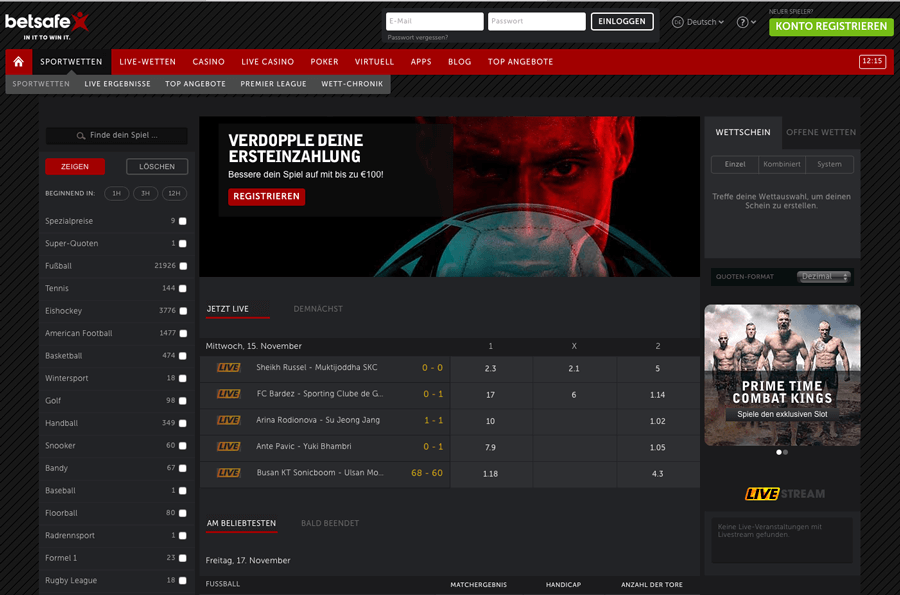
Task: Open the BLOG menu item
Action: 459,61
